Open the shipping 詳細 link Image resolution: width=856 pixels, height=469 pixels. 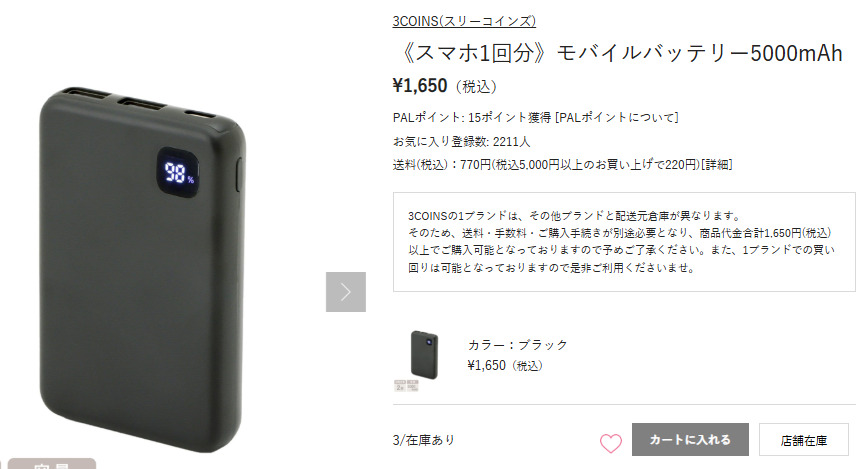(x=716, y=164)
